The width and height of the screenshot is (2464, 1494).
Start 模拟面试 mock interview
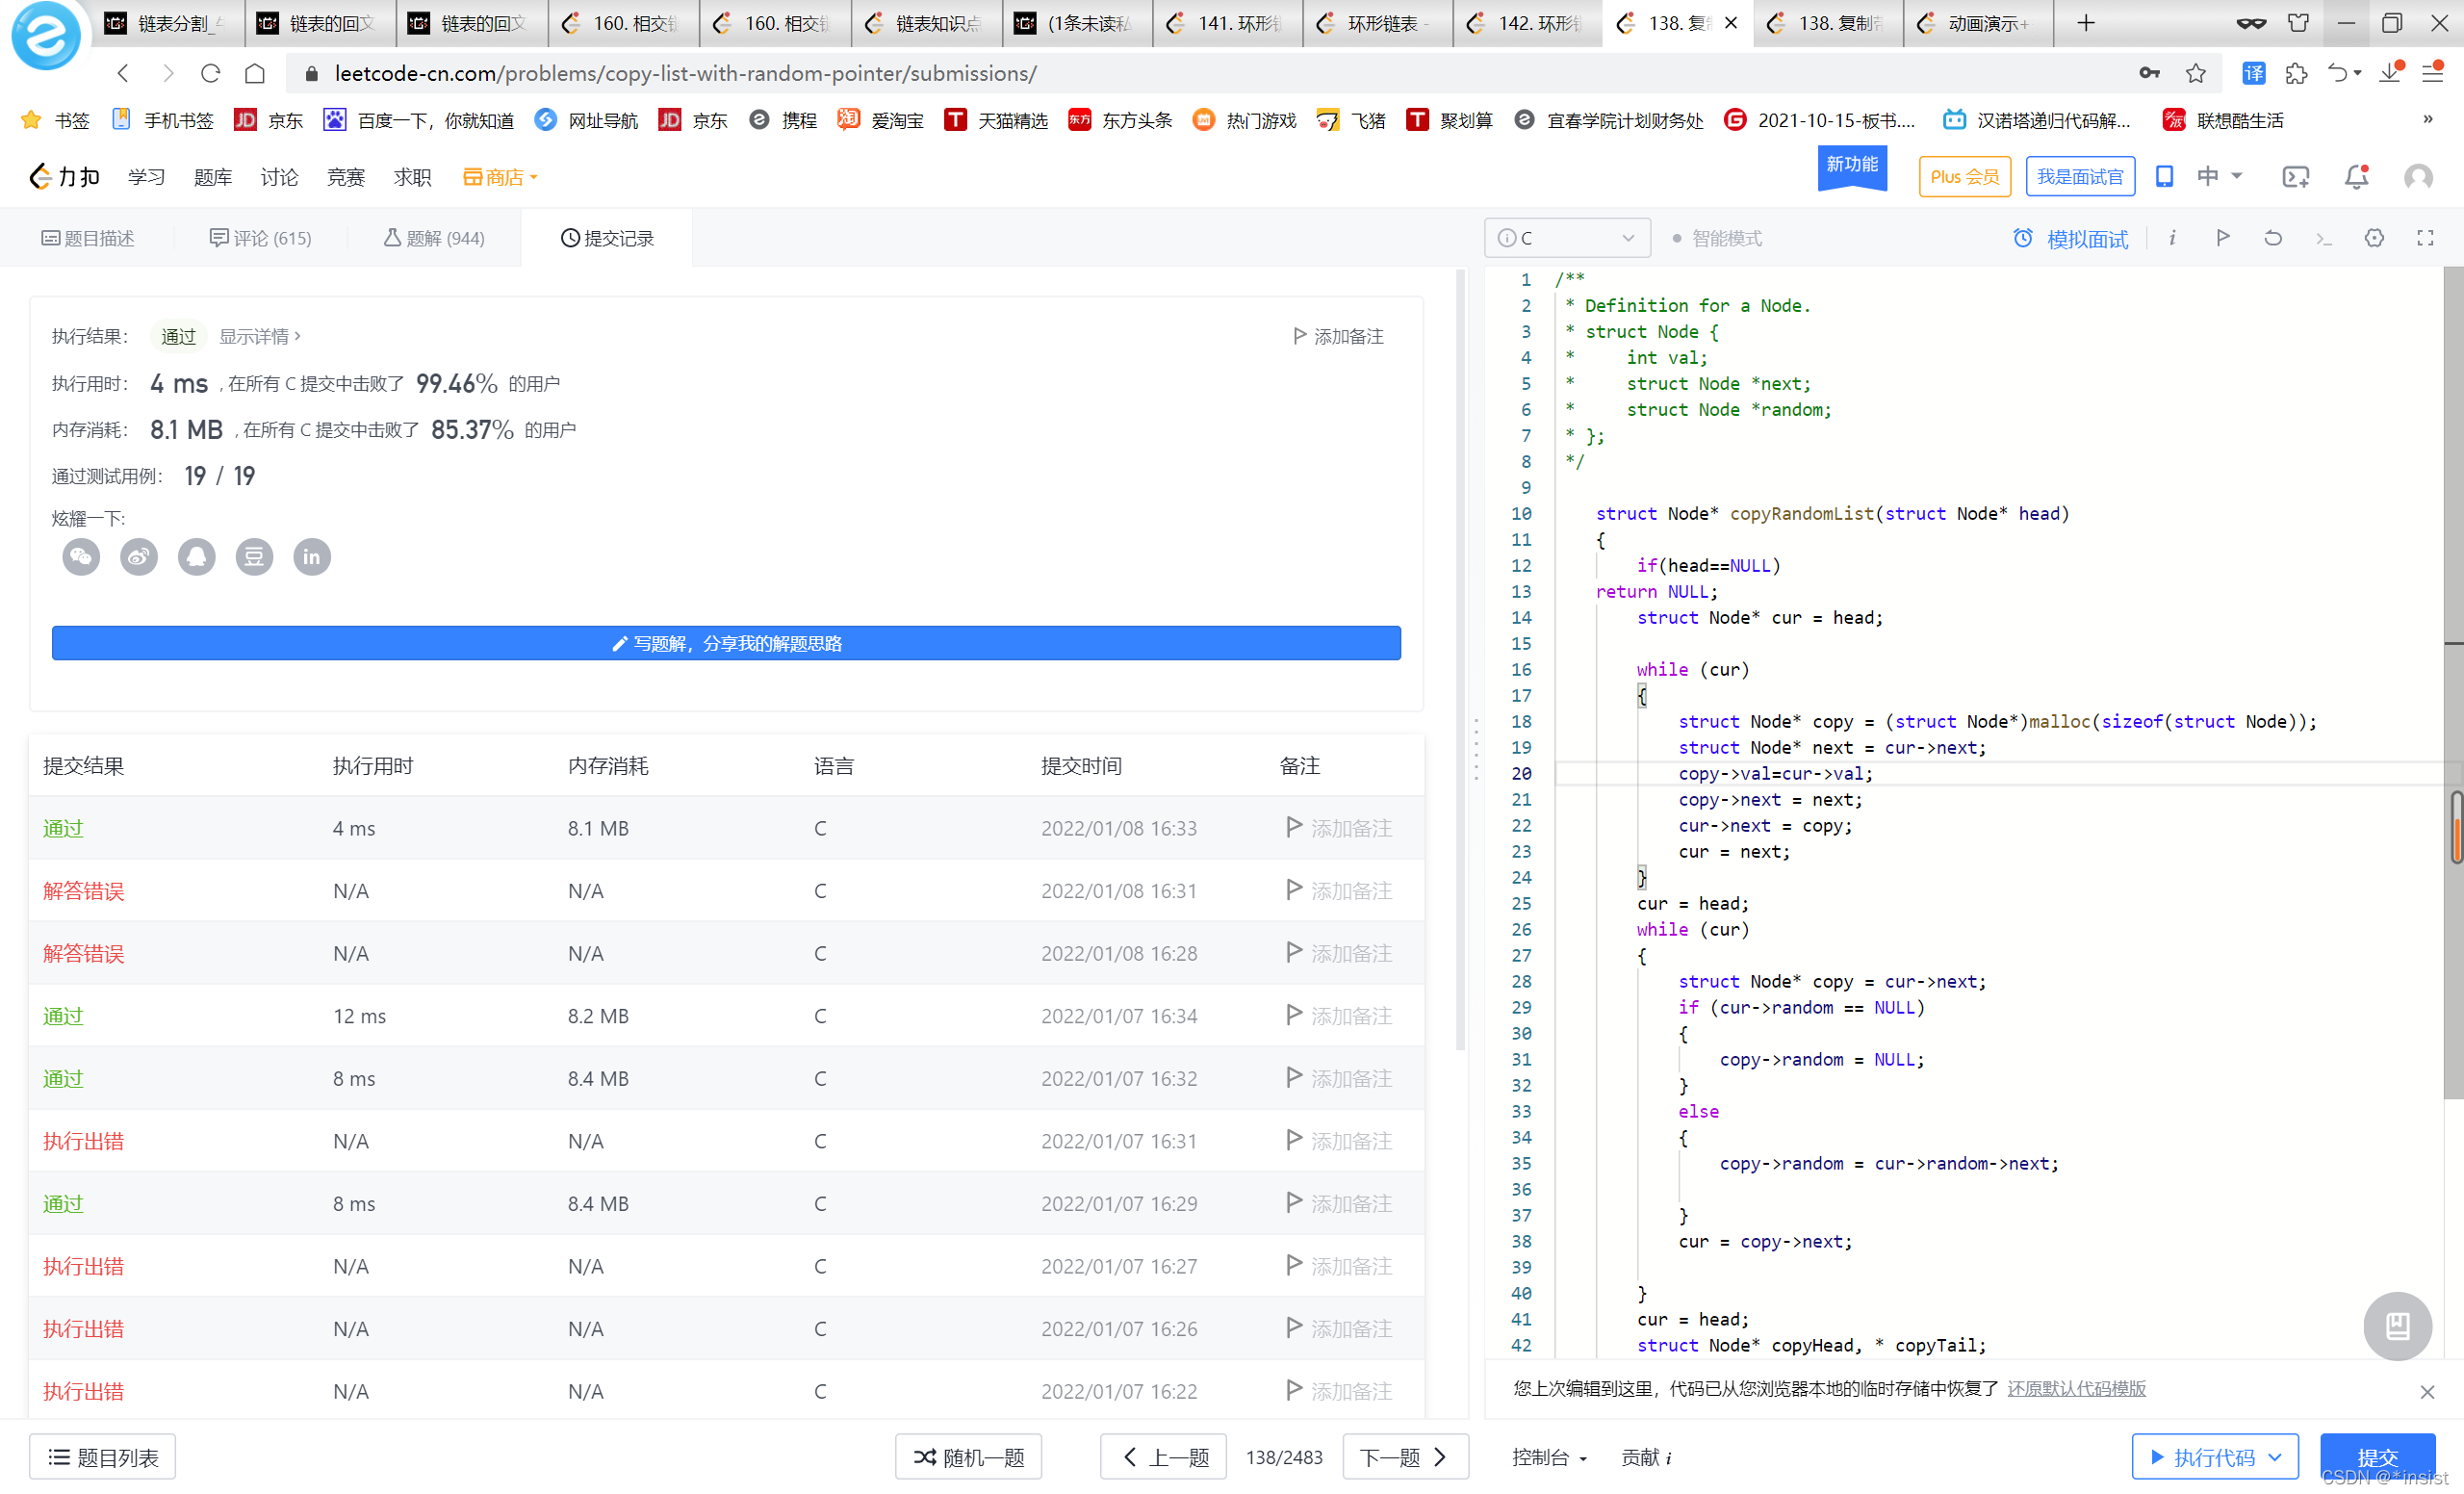[2070, 238]
